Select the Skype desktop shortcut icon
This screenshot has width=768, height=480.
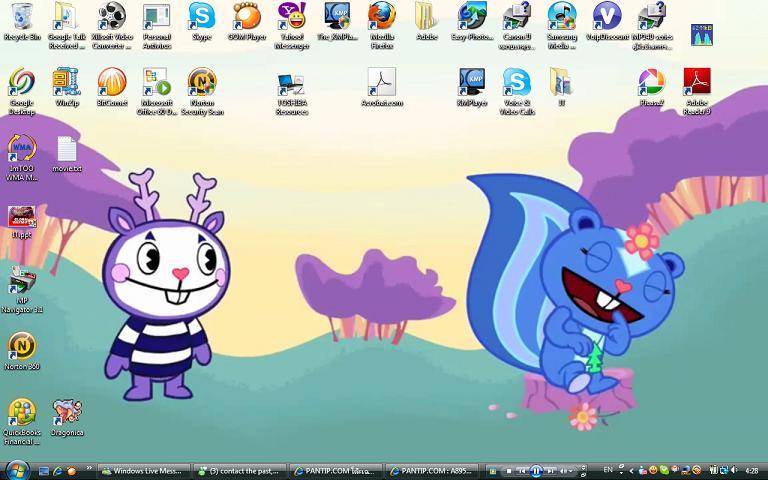(202, 22)
